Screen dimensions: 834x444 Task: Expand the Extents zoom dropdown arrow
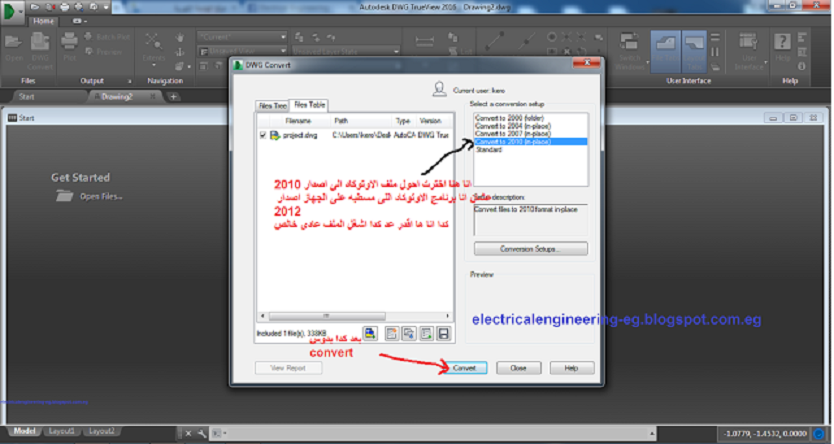[x=154, y=65]
